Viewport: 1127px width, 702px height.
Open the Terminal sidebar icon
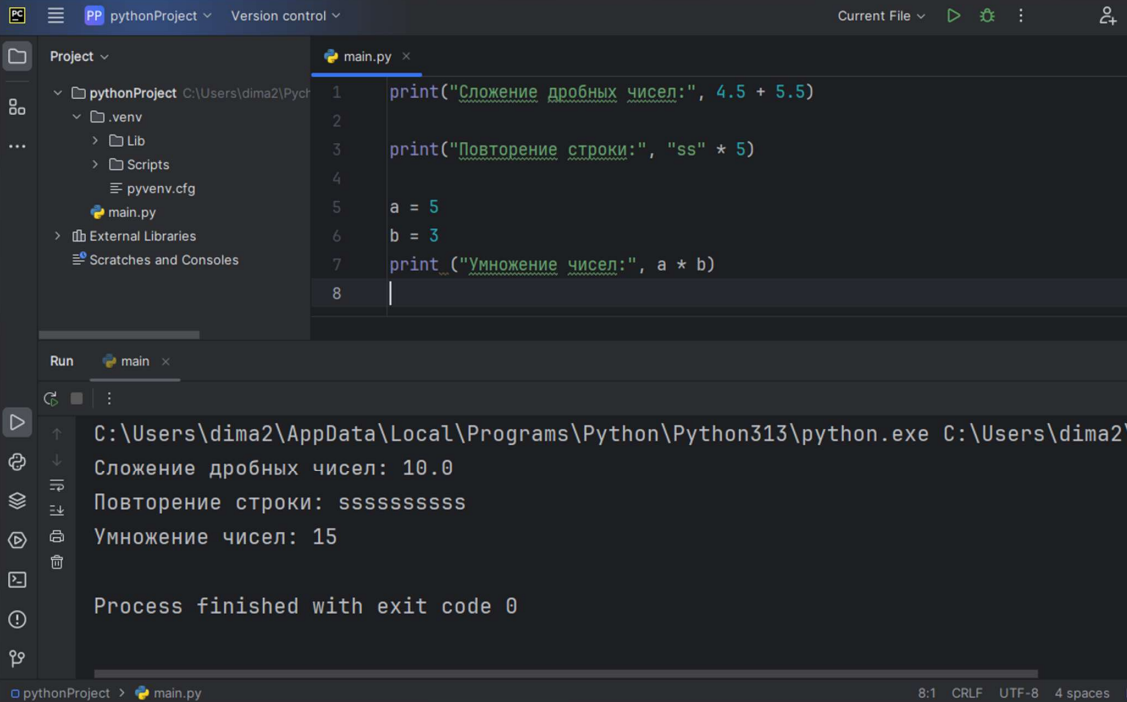[x=17, y=580]
